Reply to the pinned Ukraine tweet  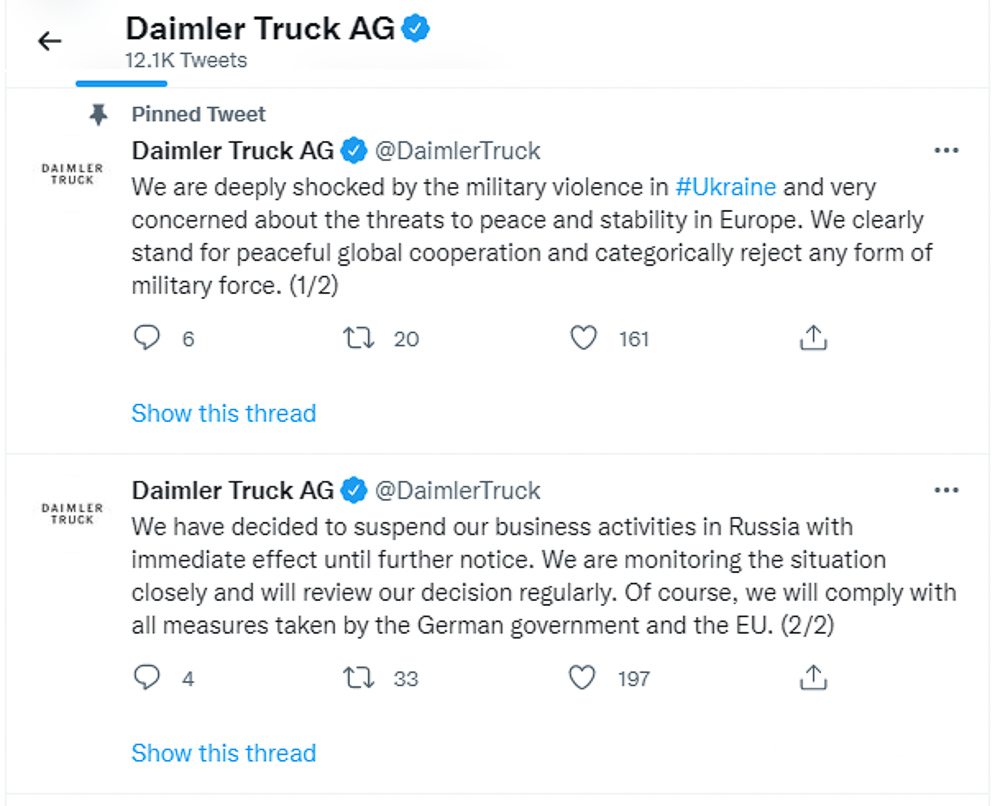(147, 338)
